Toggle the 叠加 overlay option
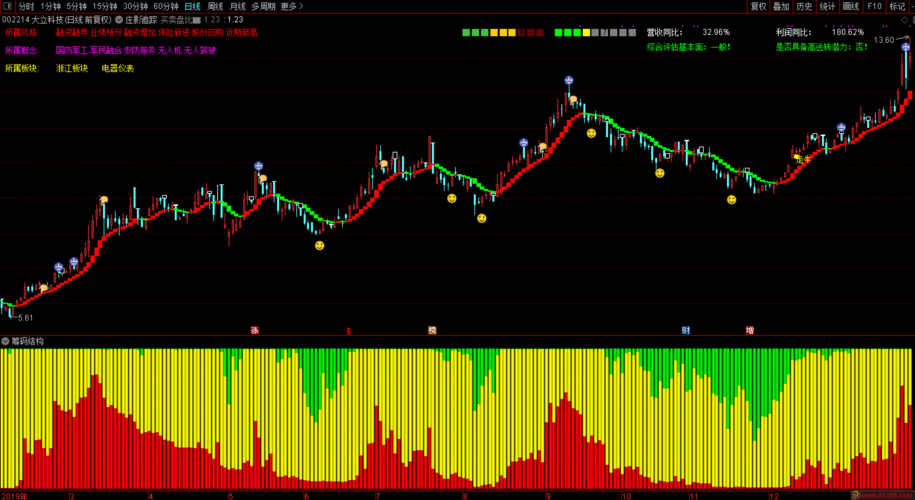Viewport: 915px width, 500px height. tap(781, 6)
